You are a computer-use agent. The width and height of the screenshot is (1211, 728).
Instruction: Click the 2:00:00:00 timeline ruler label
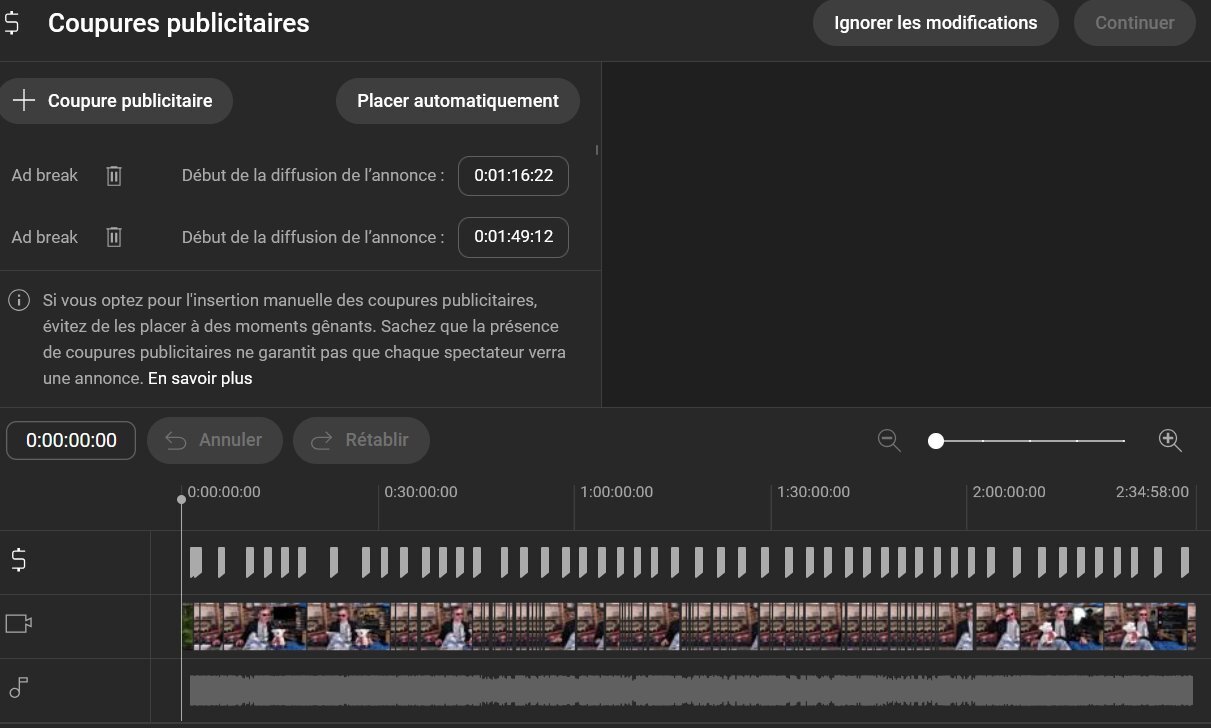pos(1009,492)
